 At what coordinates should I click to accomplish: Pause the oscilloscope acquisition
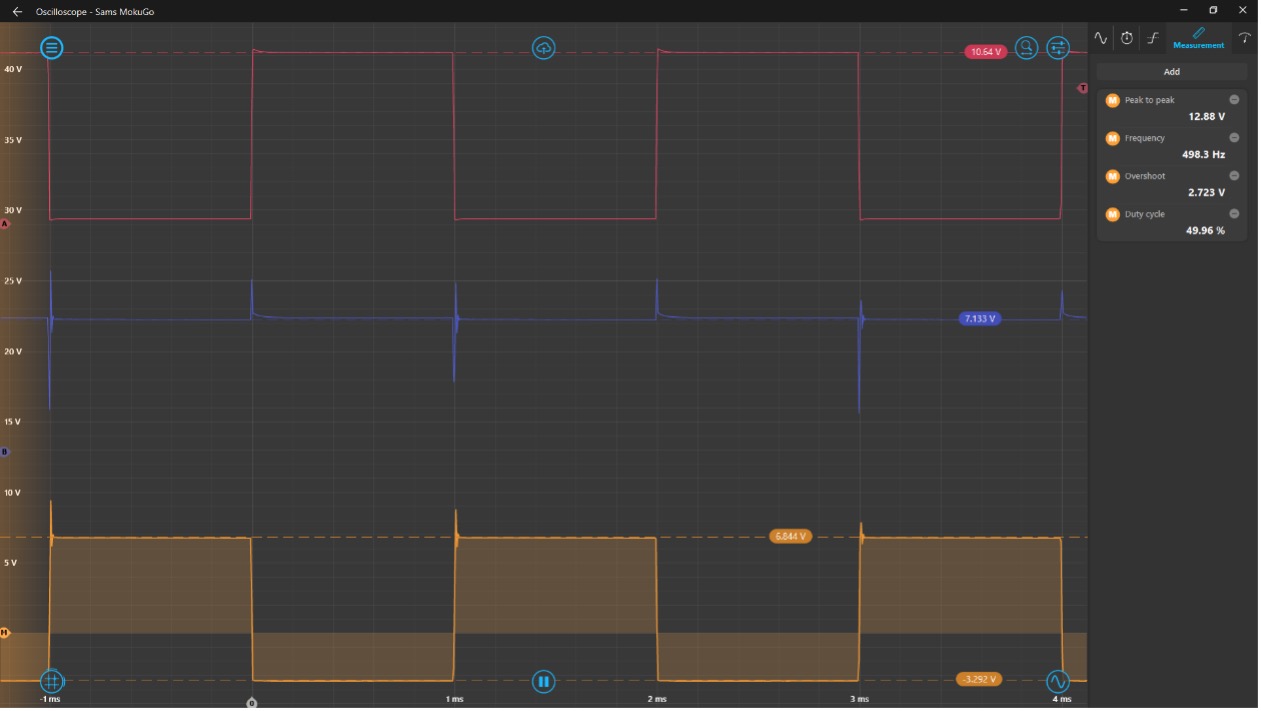(x=543, y=682)
